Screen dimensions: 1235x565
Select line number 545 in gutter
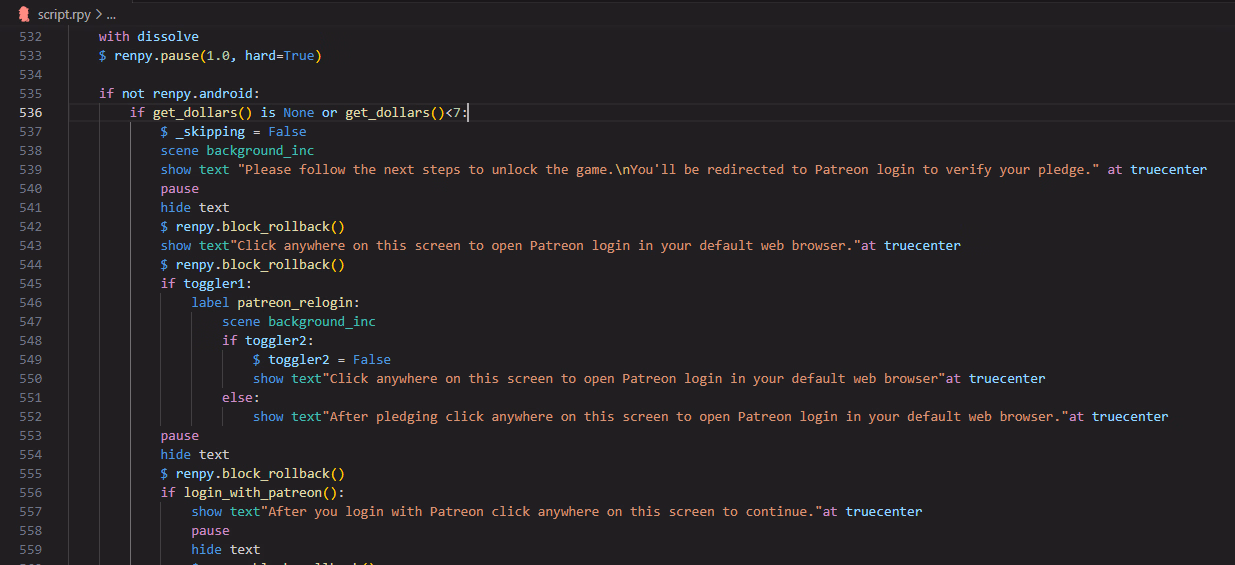(x=30, y=284)
